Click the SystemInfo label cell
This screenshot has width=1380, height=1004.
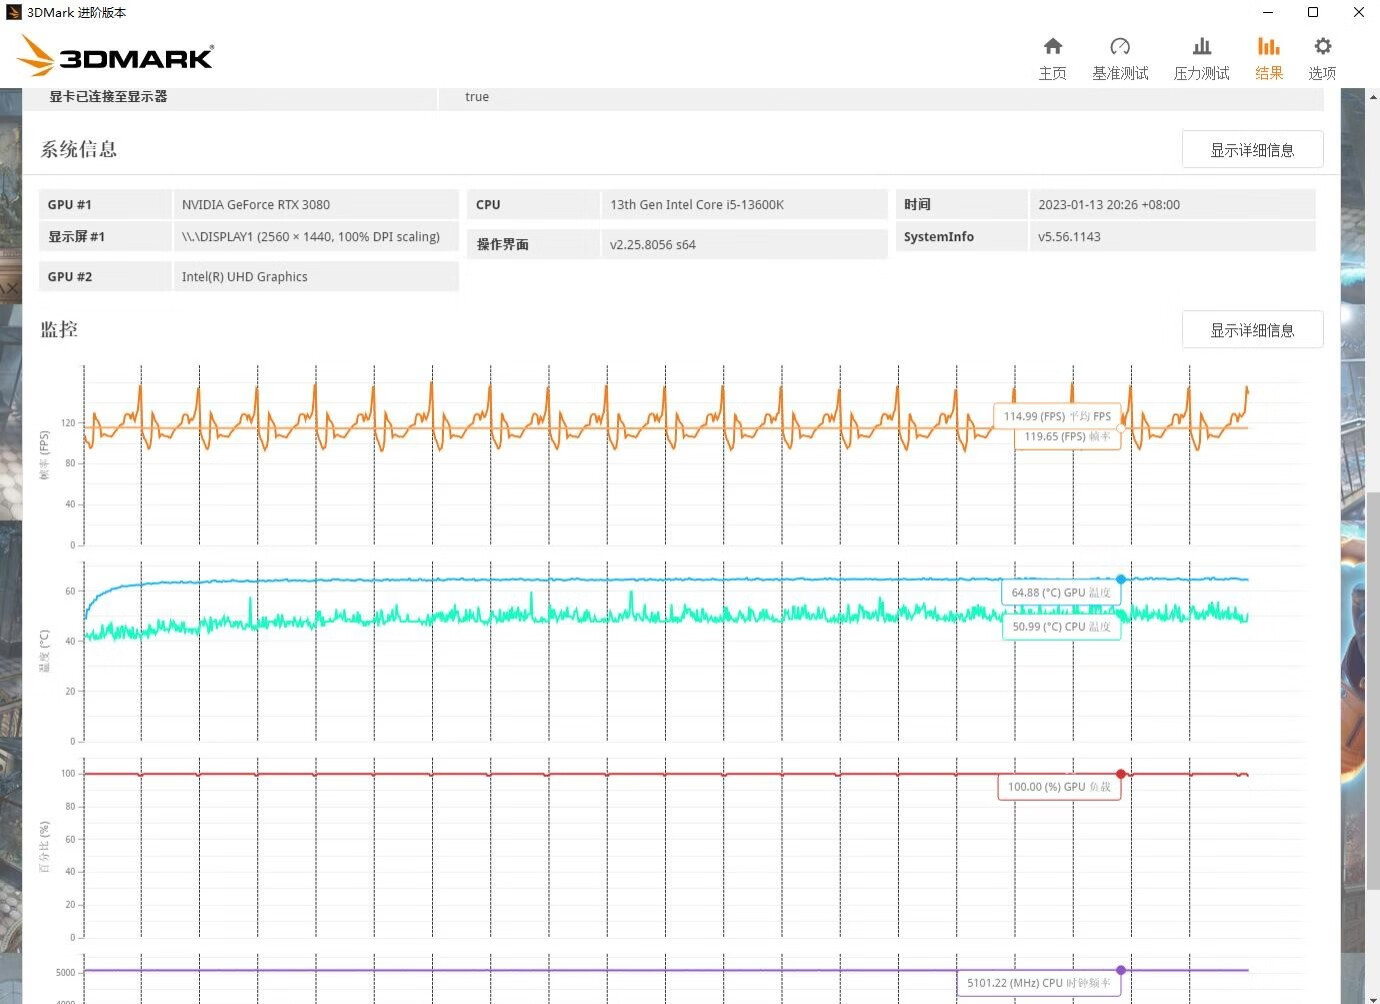click(961, 237)
